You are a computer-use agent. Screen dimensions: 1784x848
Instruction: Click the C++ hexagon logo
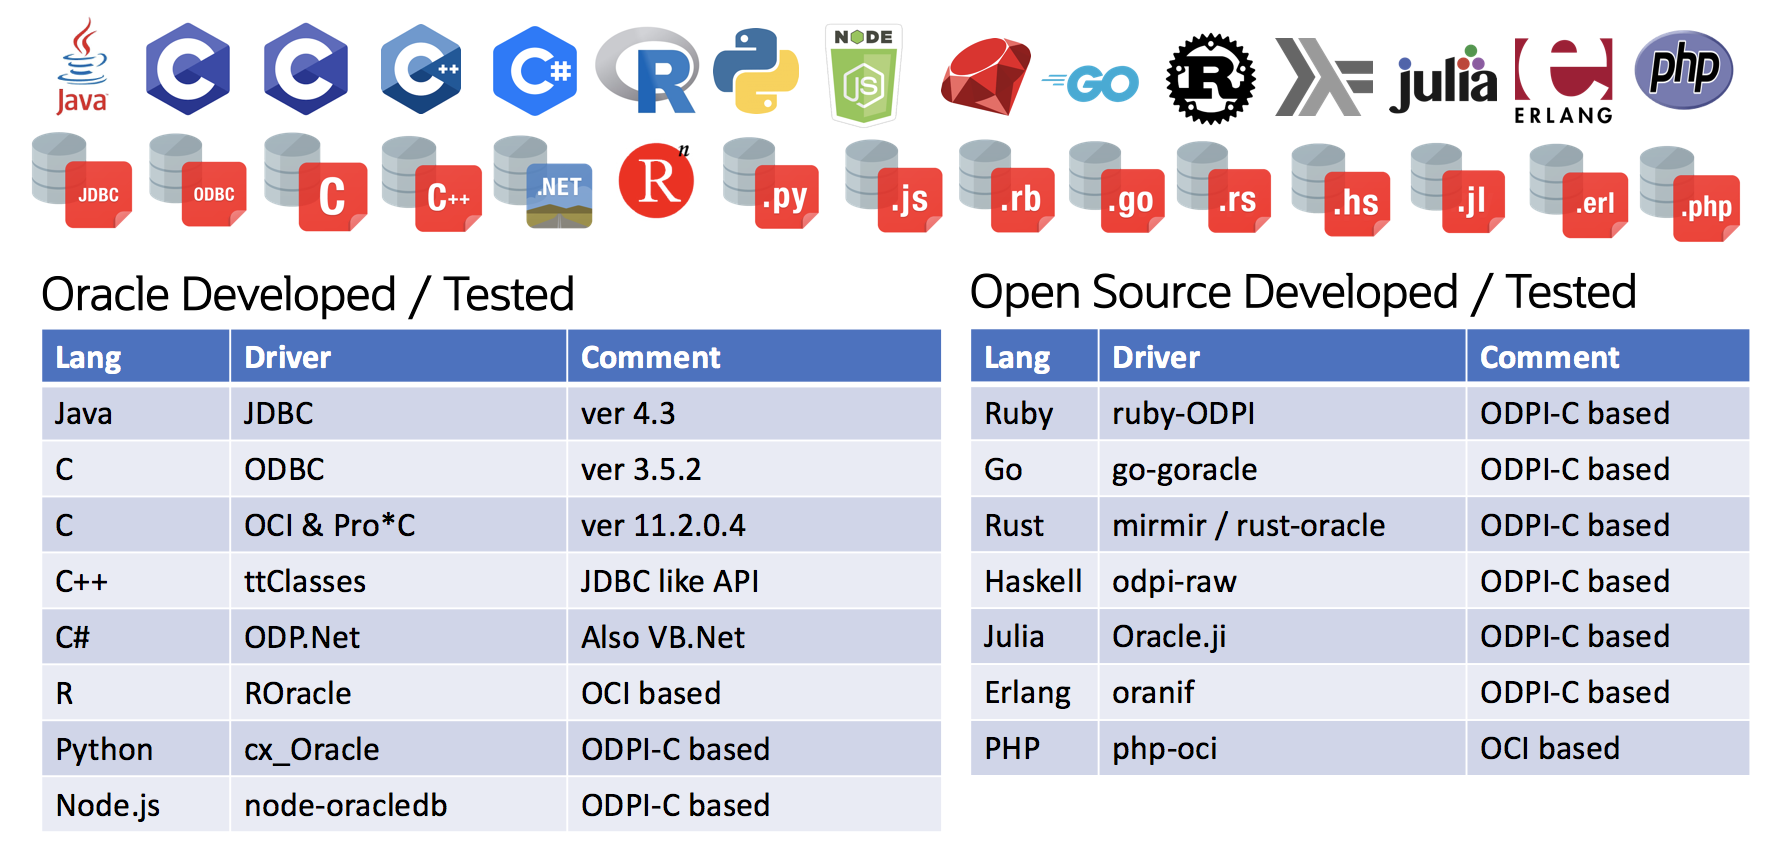pyautogui.click(x=421, y=70)
